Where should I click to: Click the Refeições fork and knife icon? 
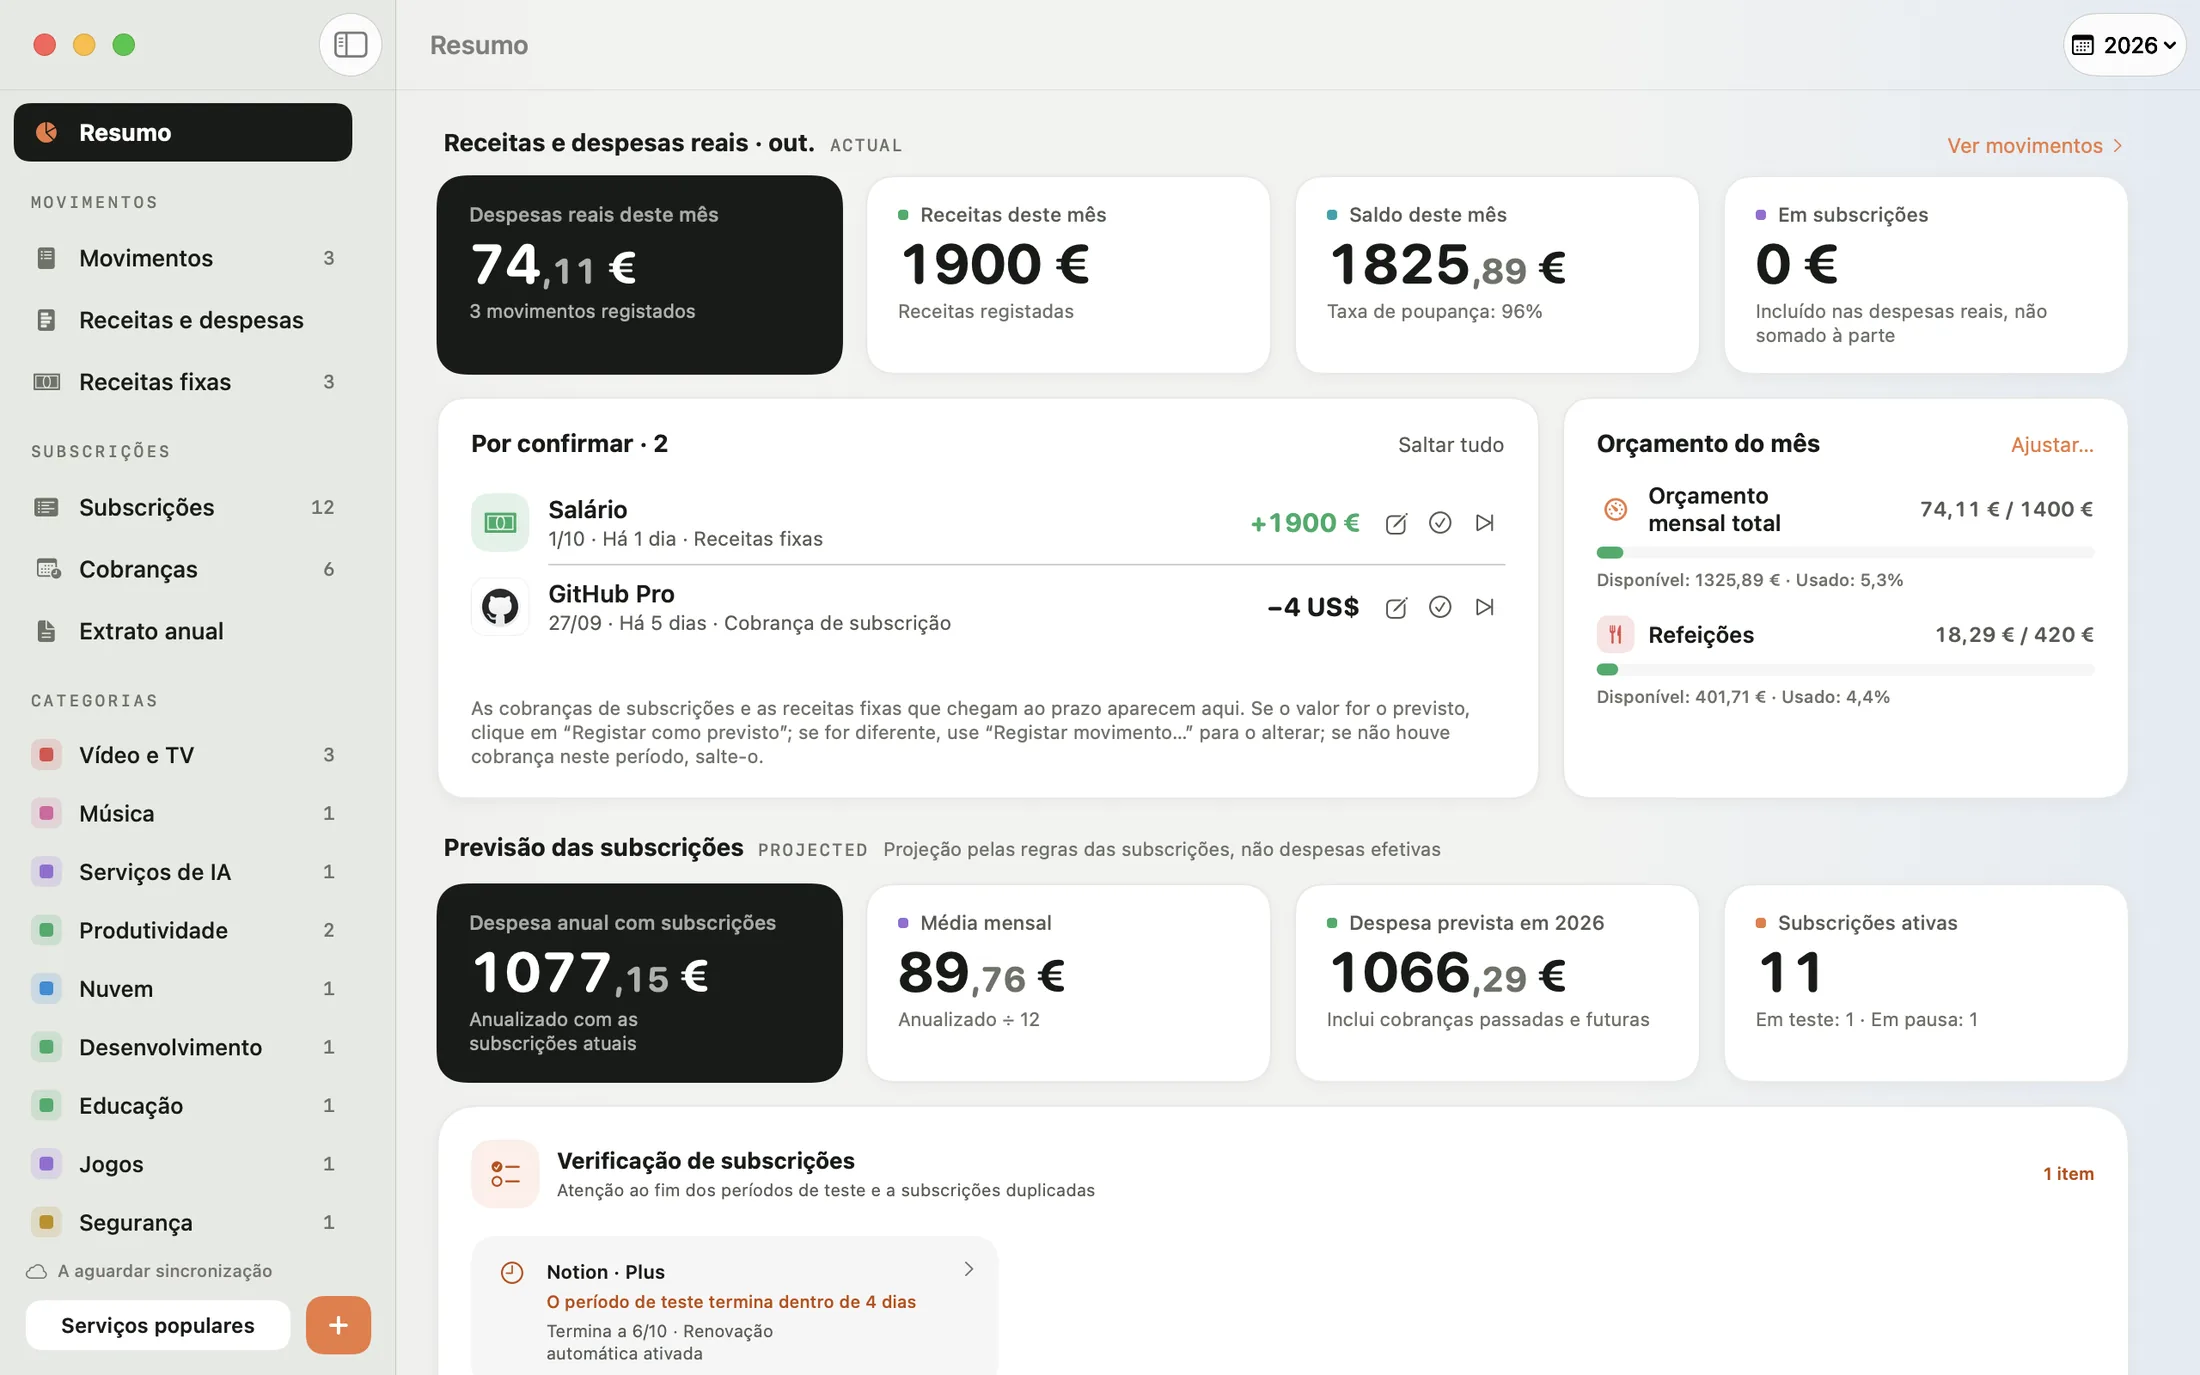pyautogui.click(x=1615, y=634)
